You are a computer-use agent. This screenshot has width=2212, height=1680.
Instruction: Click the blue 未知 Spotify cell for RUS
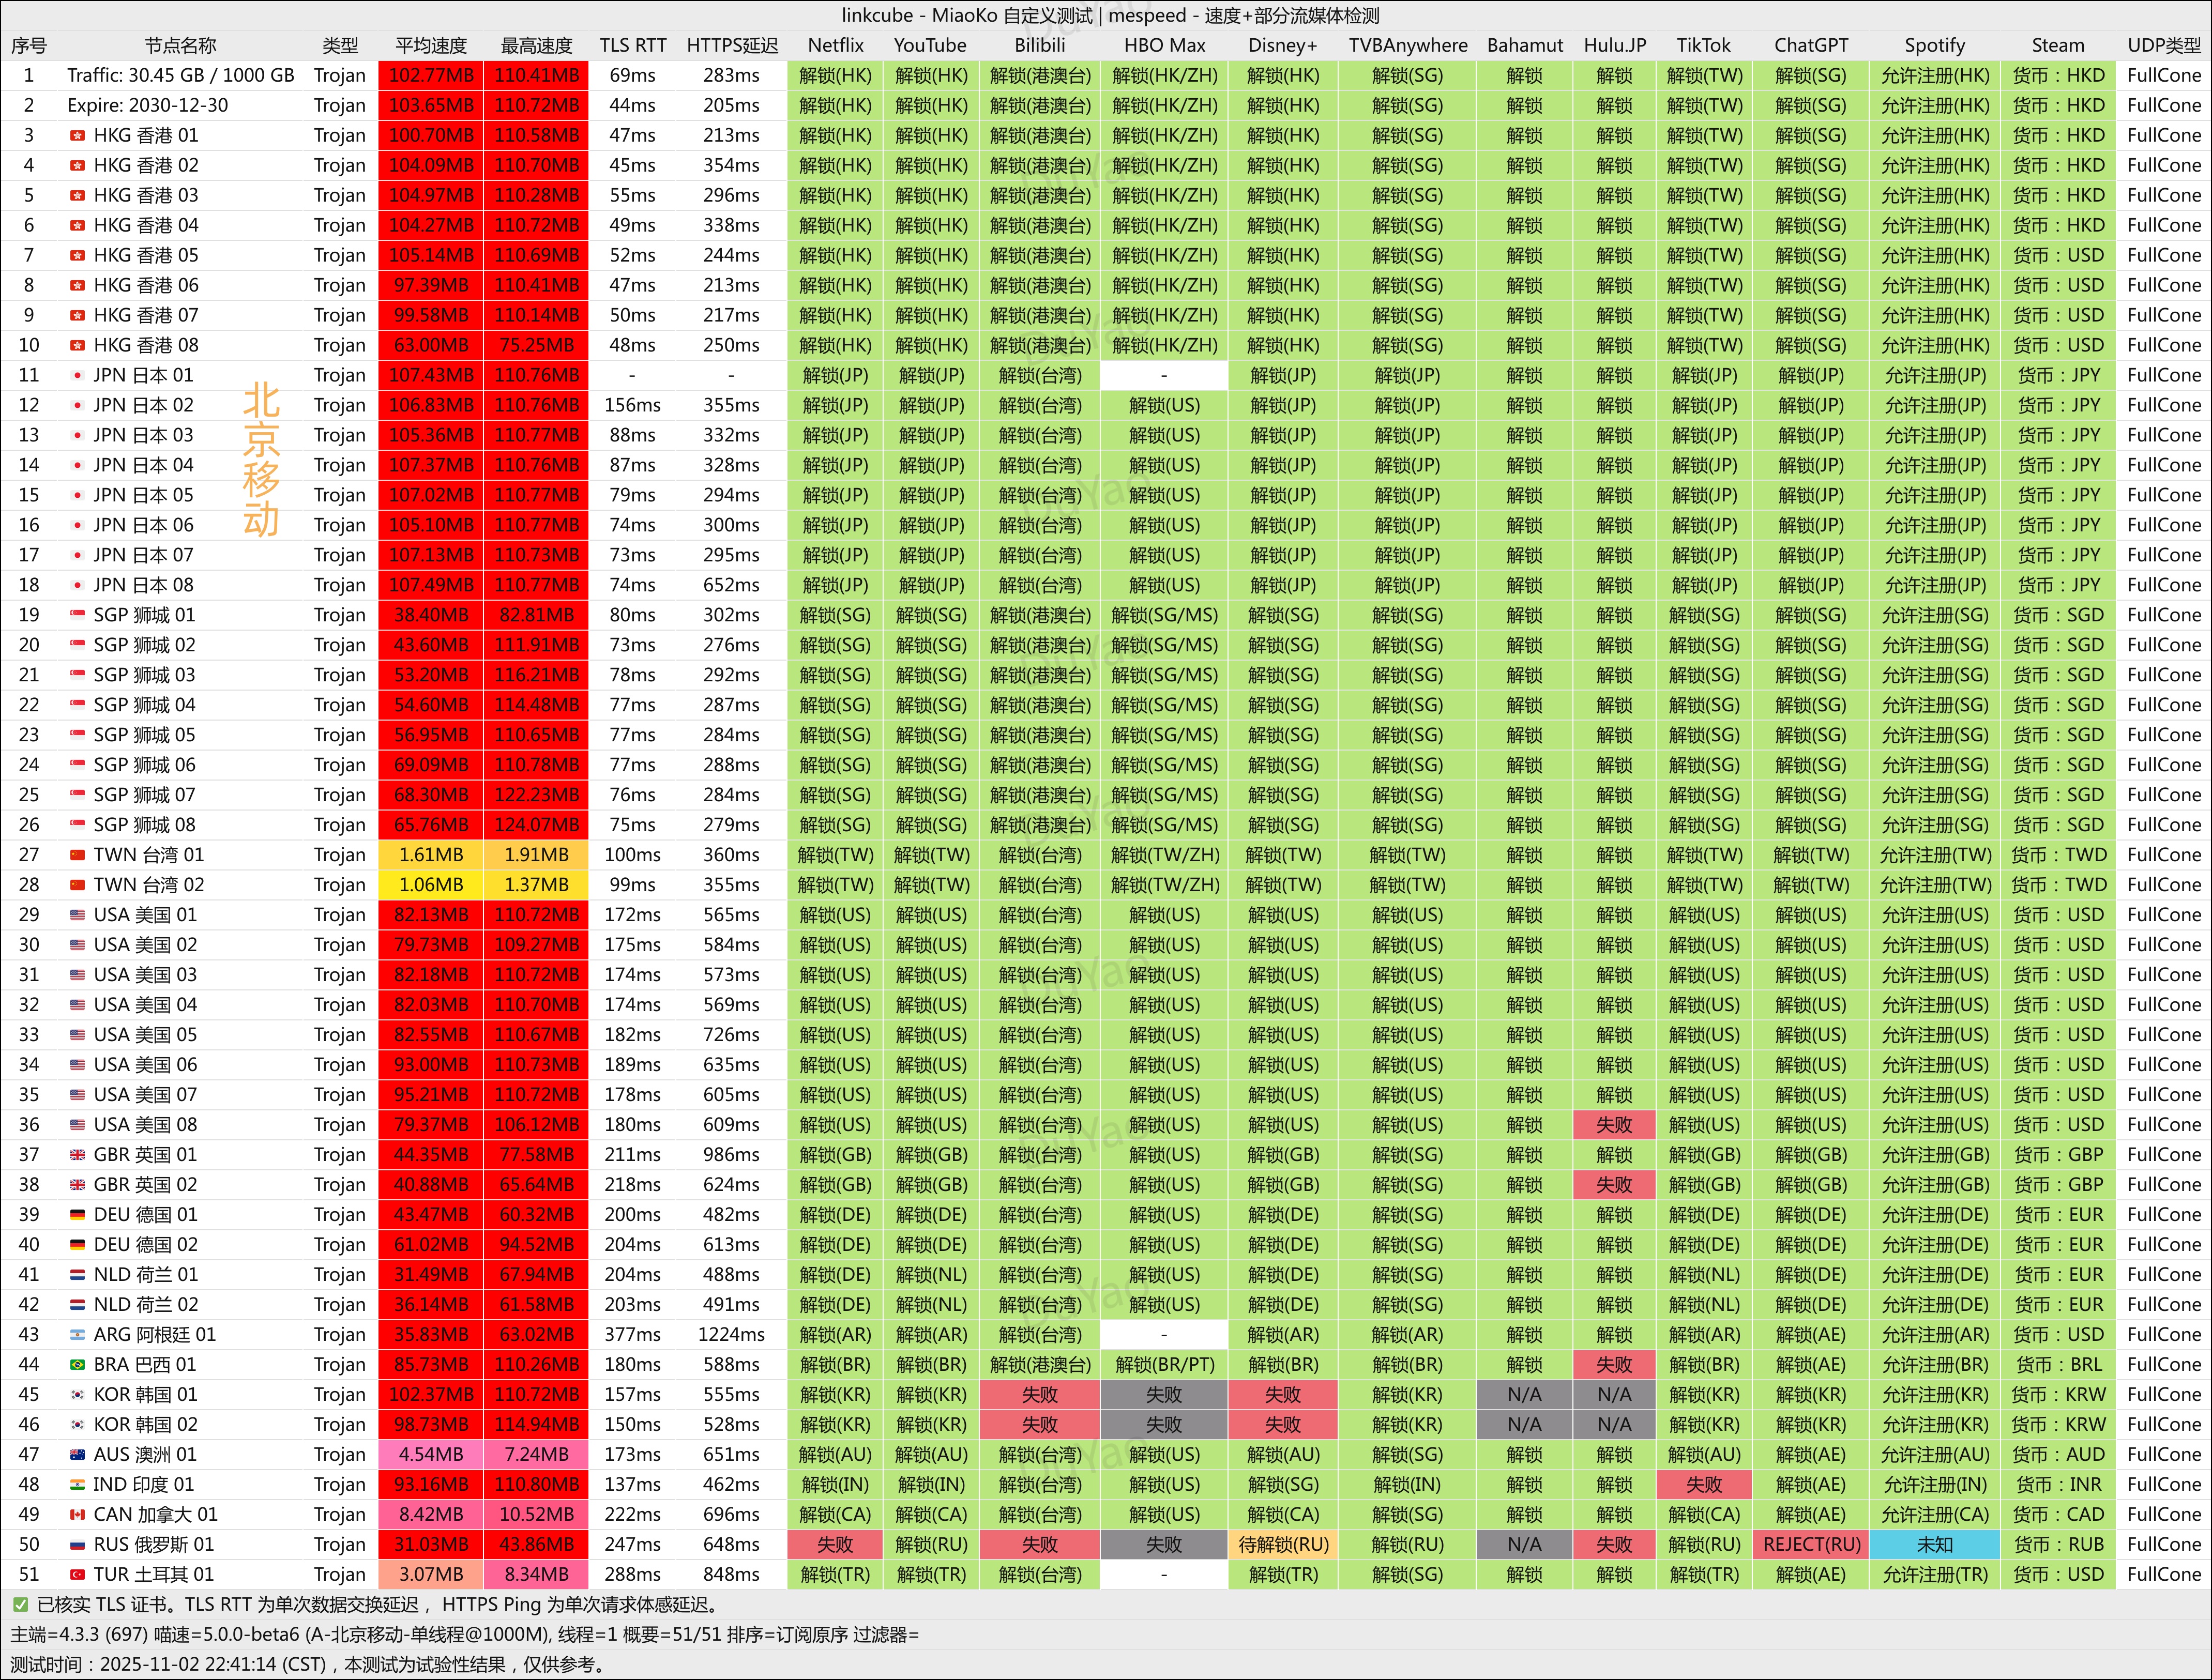1934,1545
